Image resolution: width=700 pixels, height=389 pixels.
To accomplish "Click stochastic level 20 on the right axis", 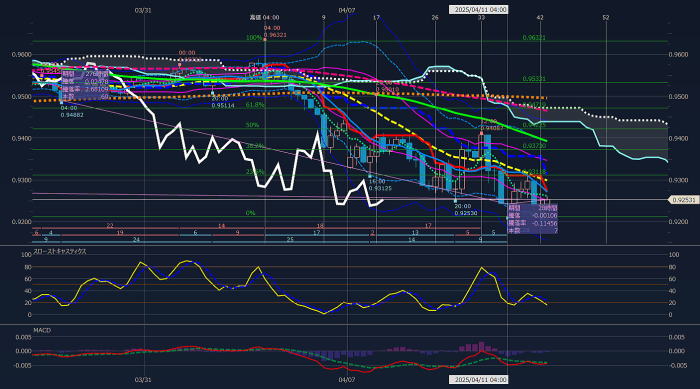I will pyautogui.click(x=673, y=303).
